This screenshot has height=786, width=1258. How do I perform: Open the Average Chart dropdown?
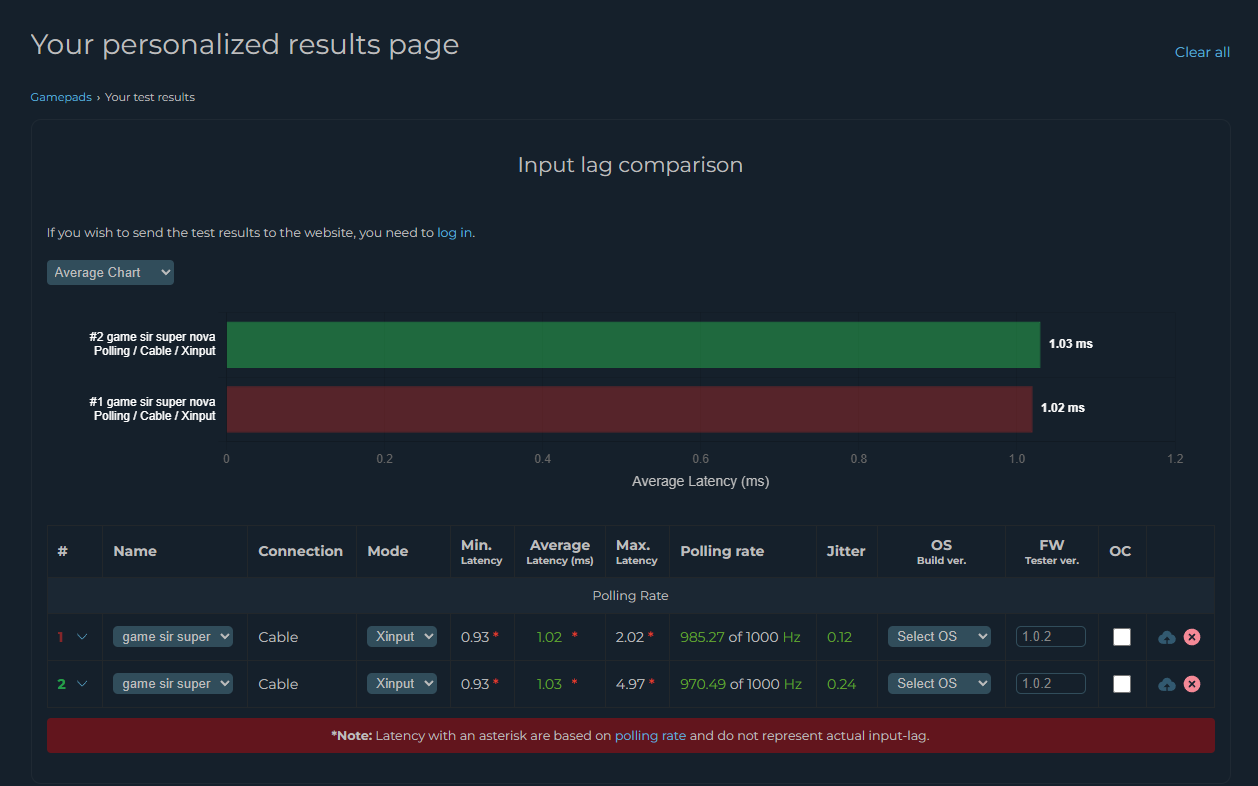coord(110,272)
